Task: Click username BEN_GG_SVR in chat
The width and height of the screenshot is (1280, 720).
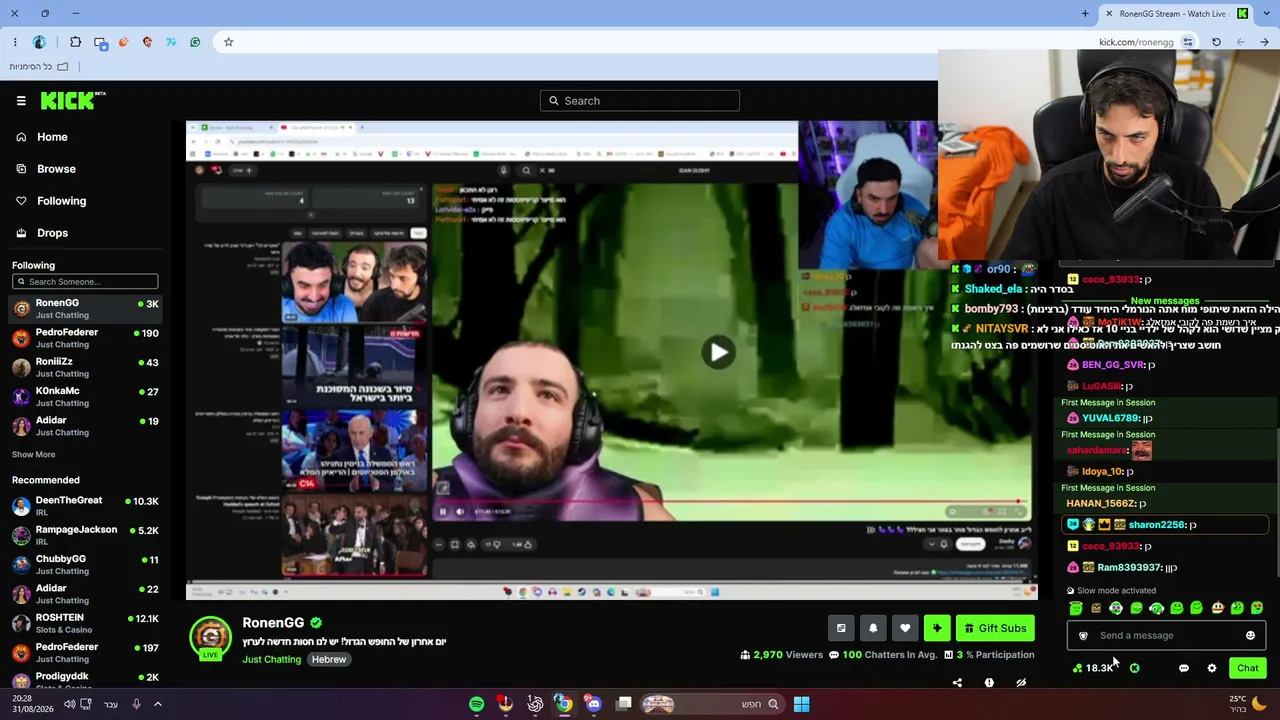Action: click(x=1112, y=365)
